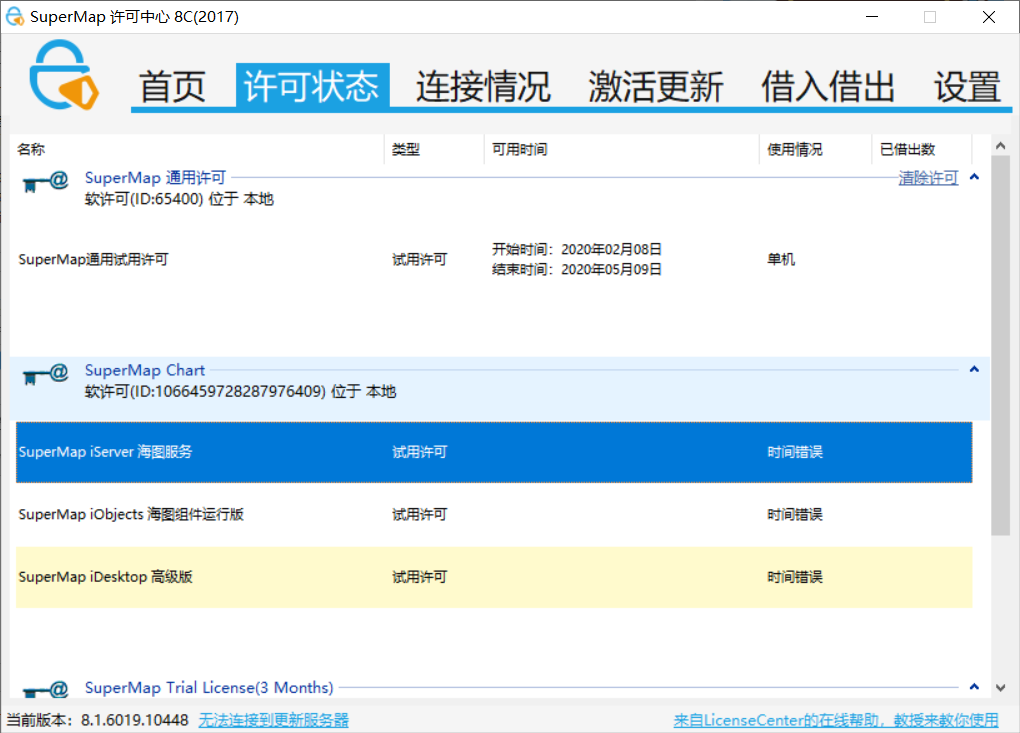Click 试用许可 in the iDesktop 高级版 row

coord(420,577)
